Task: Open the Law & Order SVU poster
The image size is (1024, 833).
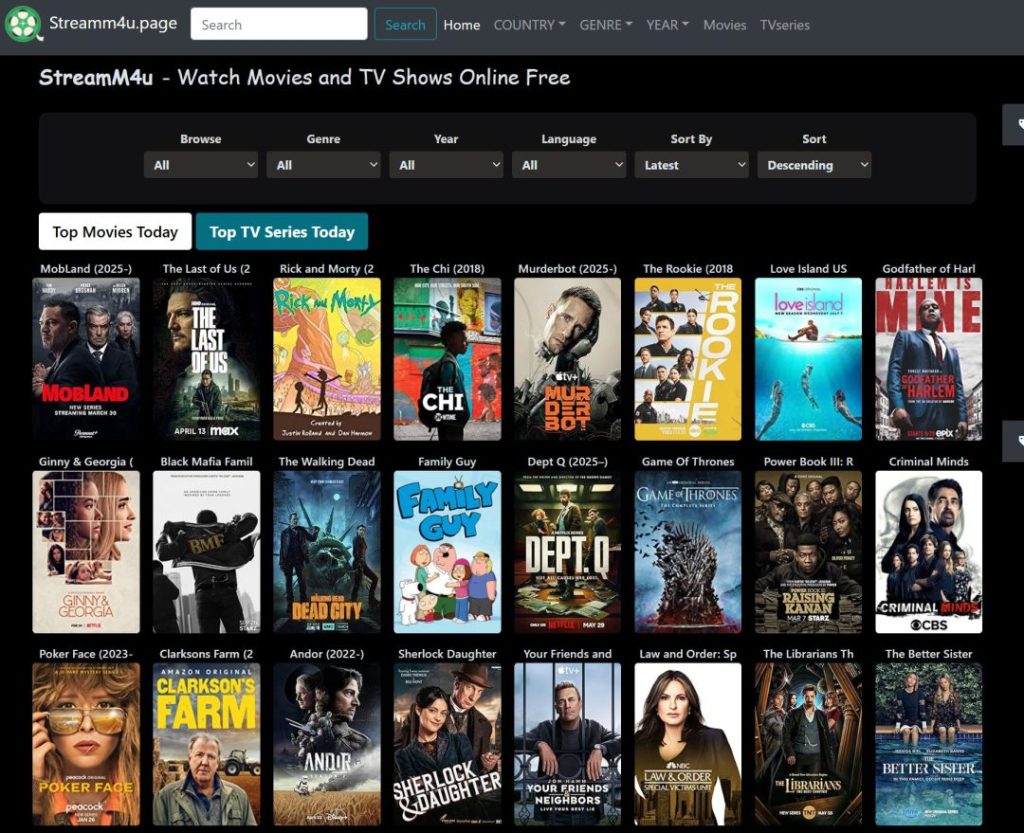Action: tap(688, 744)
